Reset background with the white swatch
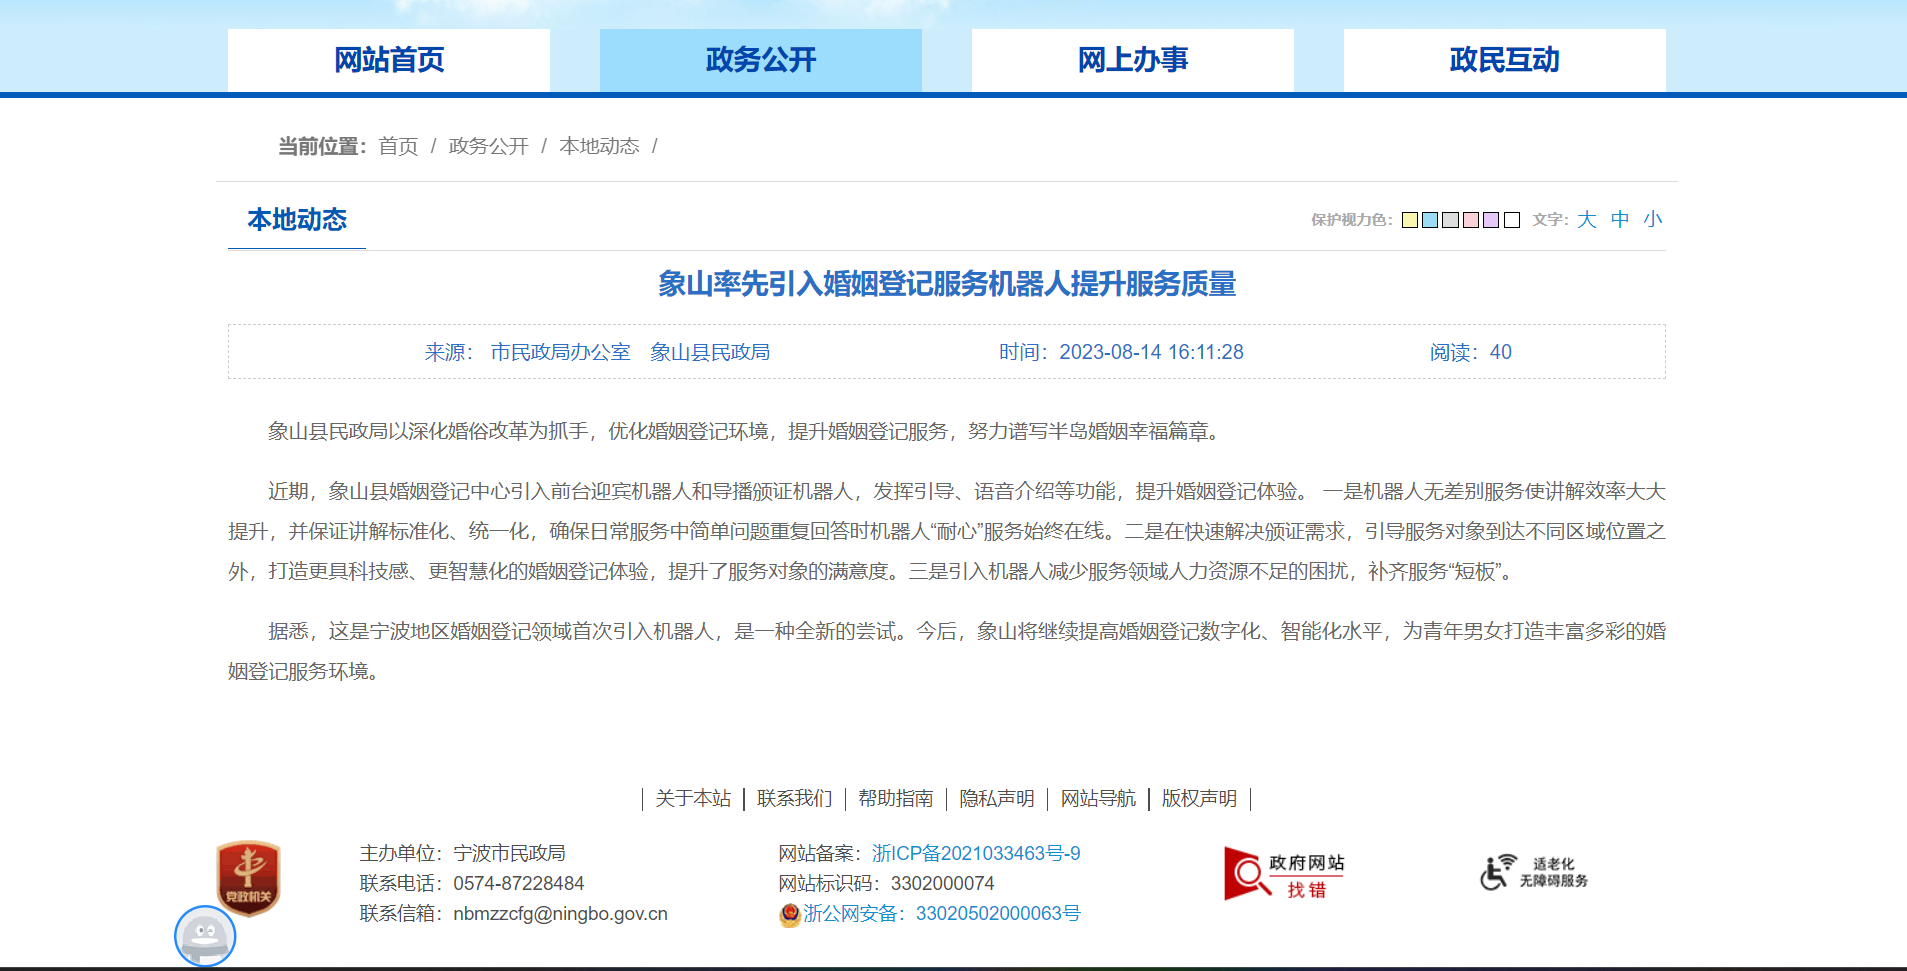 click(x=1512, y=220)
